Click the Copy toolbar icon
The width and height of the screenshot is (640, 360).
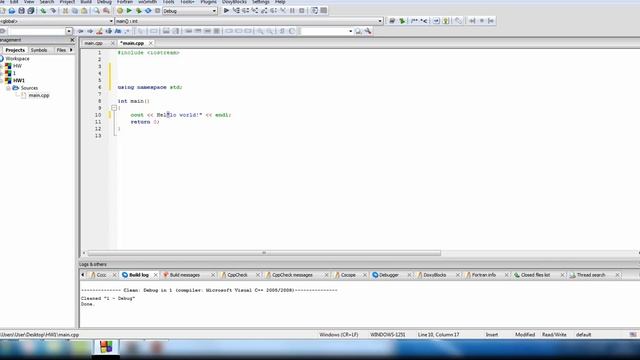[75, 11]
